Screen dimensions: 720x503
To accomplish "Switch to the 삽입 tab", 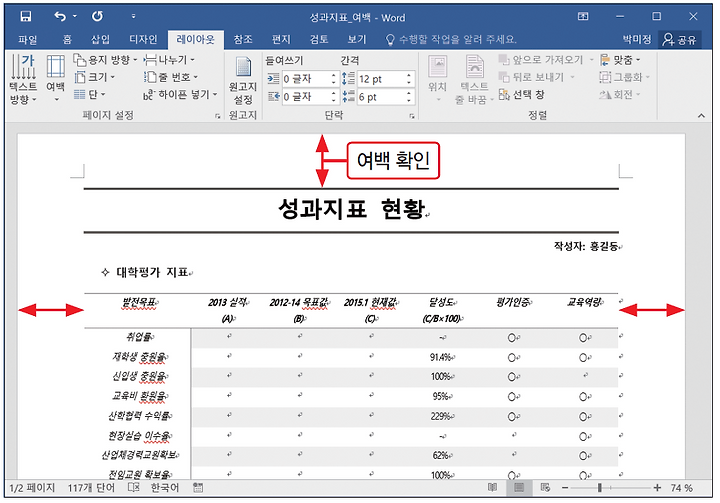I will click(100, 40).
